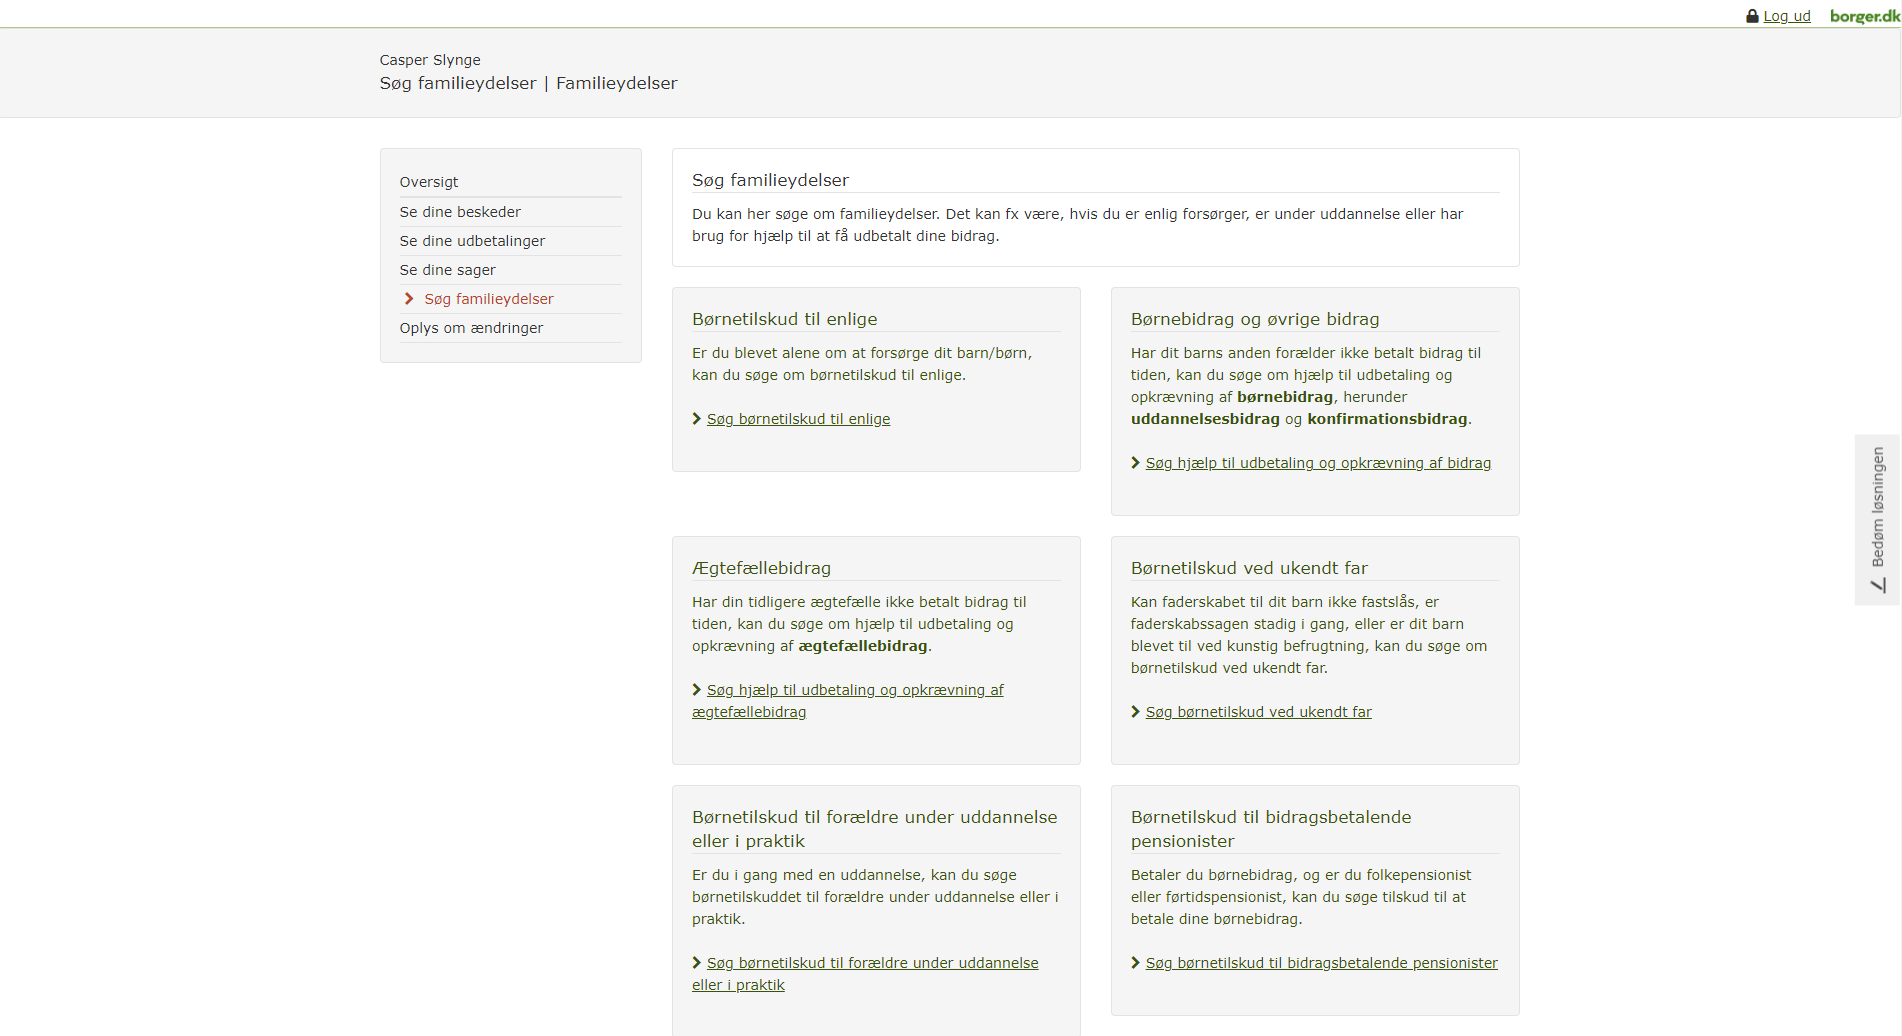The width and height of the screenshot is (1902, 1036).
Task: Open Søg børnetilskud ved ukendt far link
Action: coord(1258,712)
